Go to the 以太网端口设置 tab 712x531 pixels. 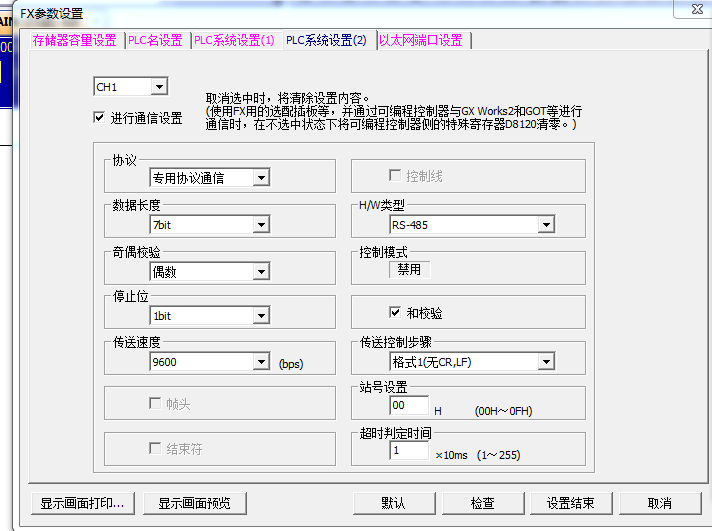(x=420, y=41)
